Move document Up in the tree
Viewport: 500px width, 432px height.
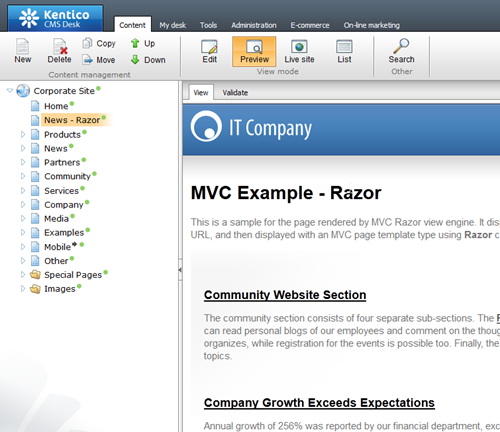(x=143, y=43)
